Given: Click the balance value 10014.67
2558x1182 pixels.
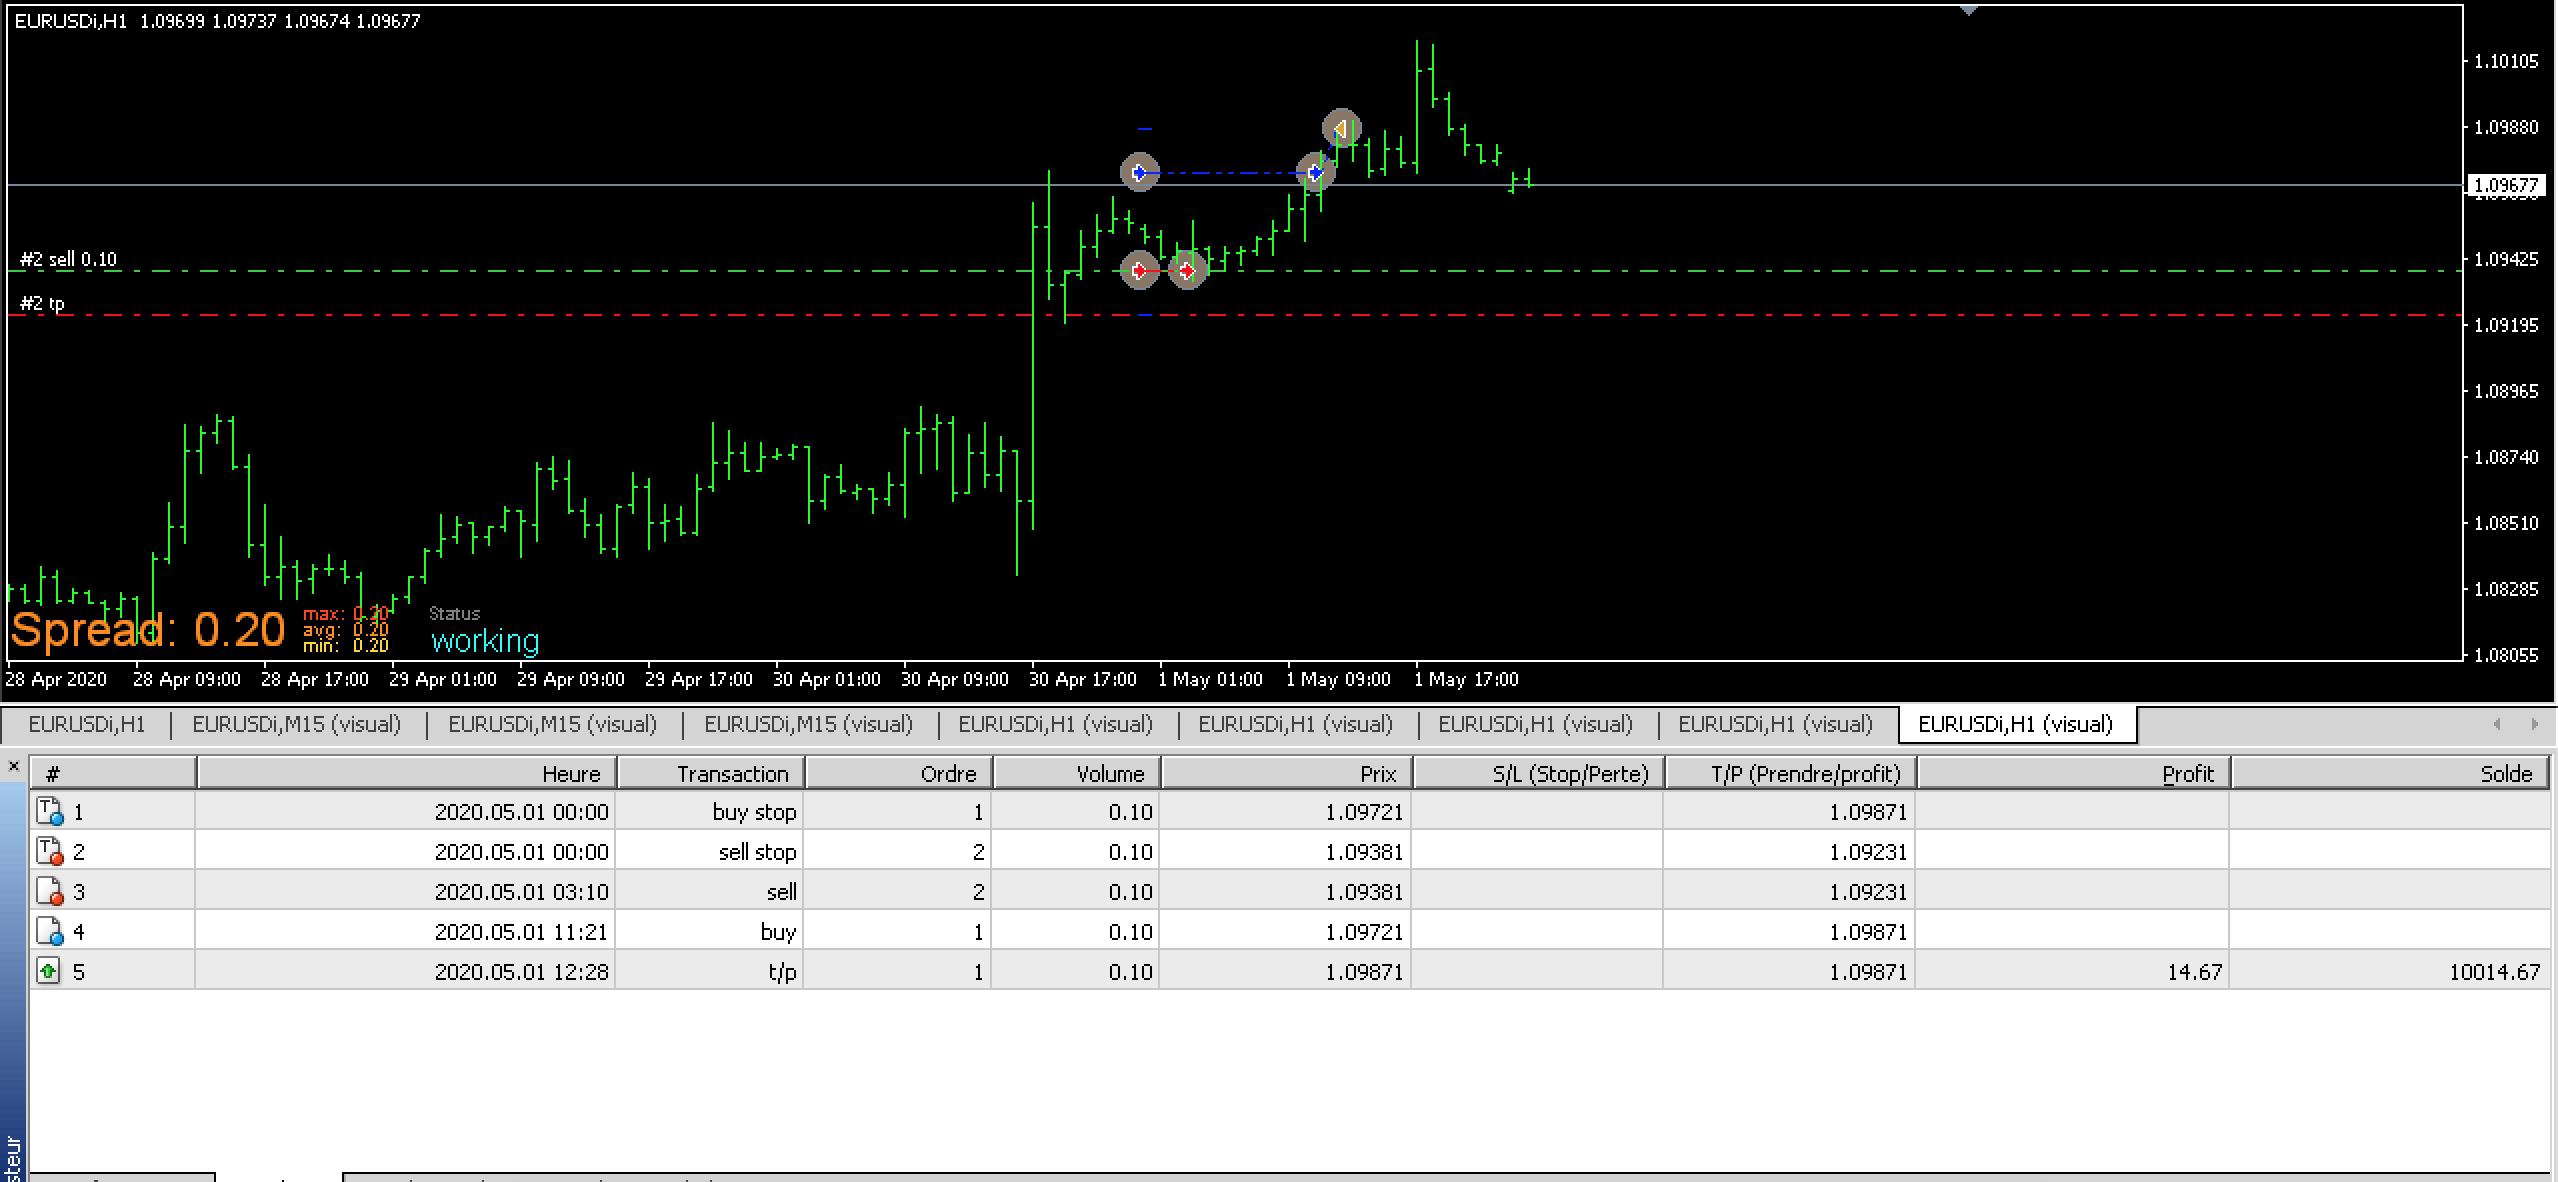Looking at the screenshot, I should (x=2494, y=971).
